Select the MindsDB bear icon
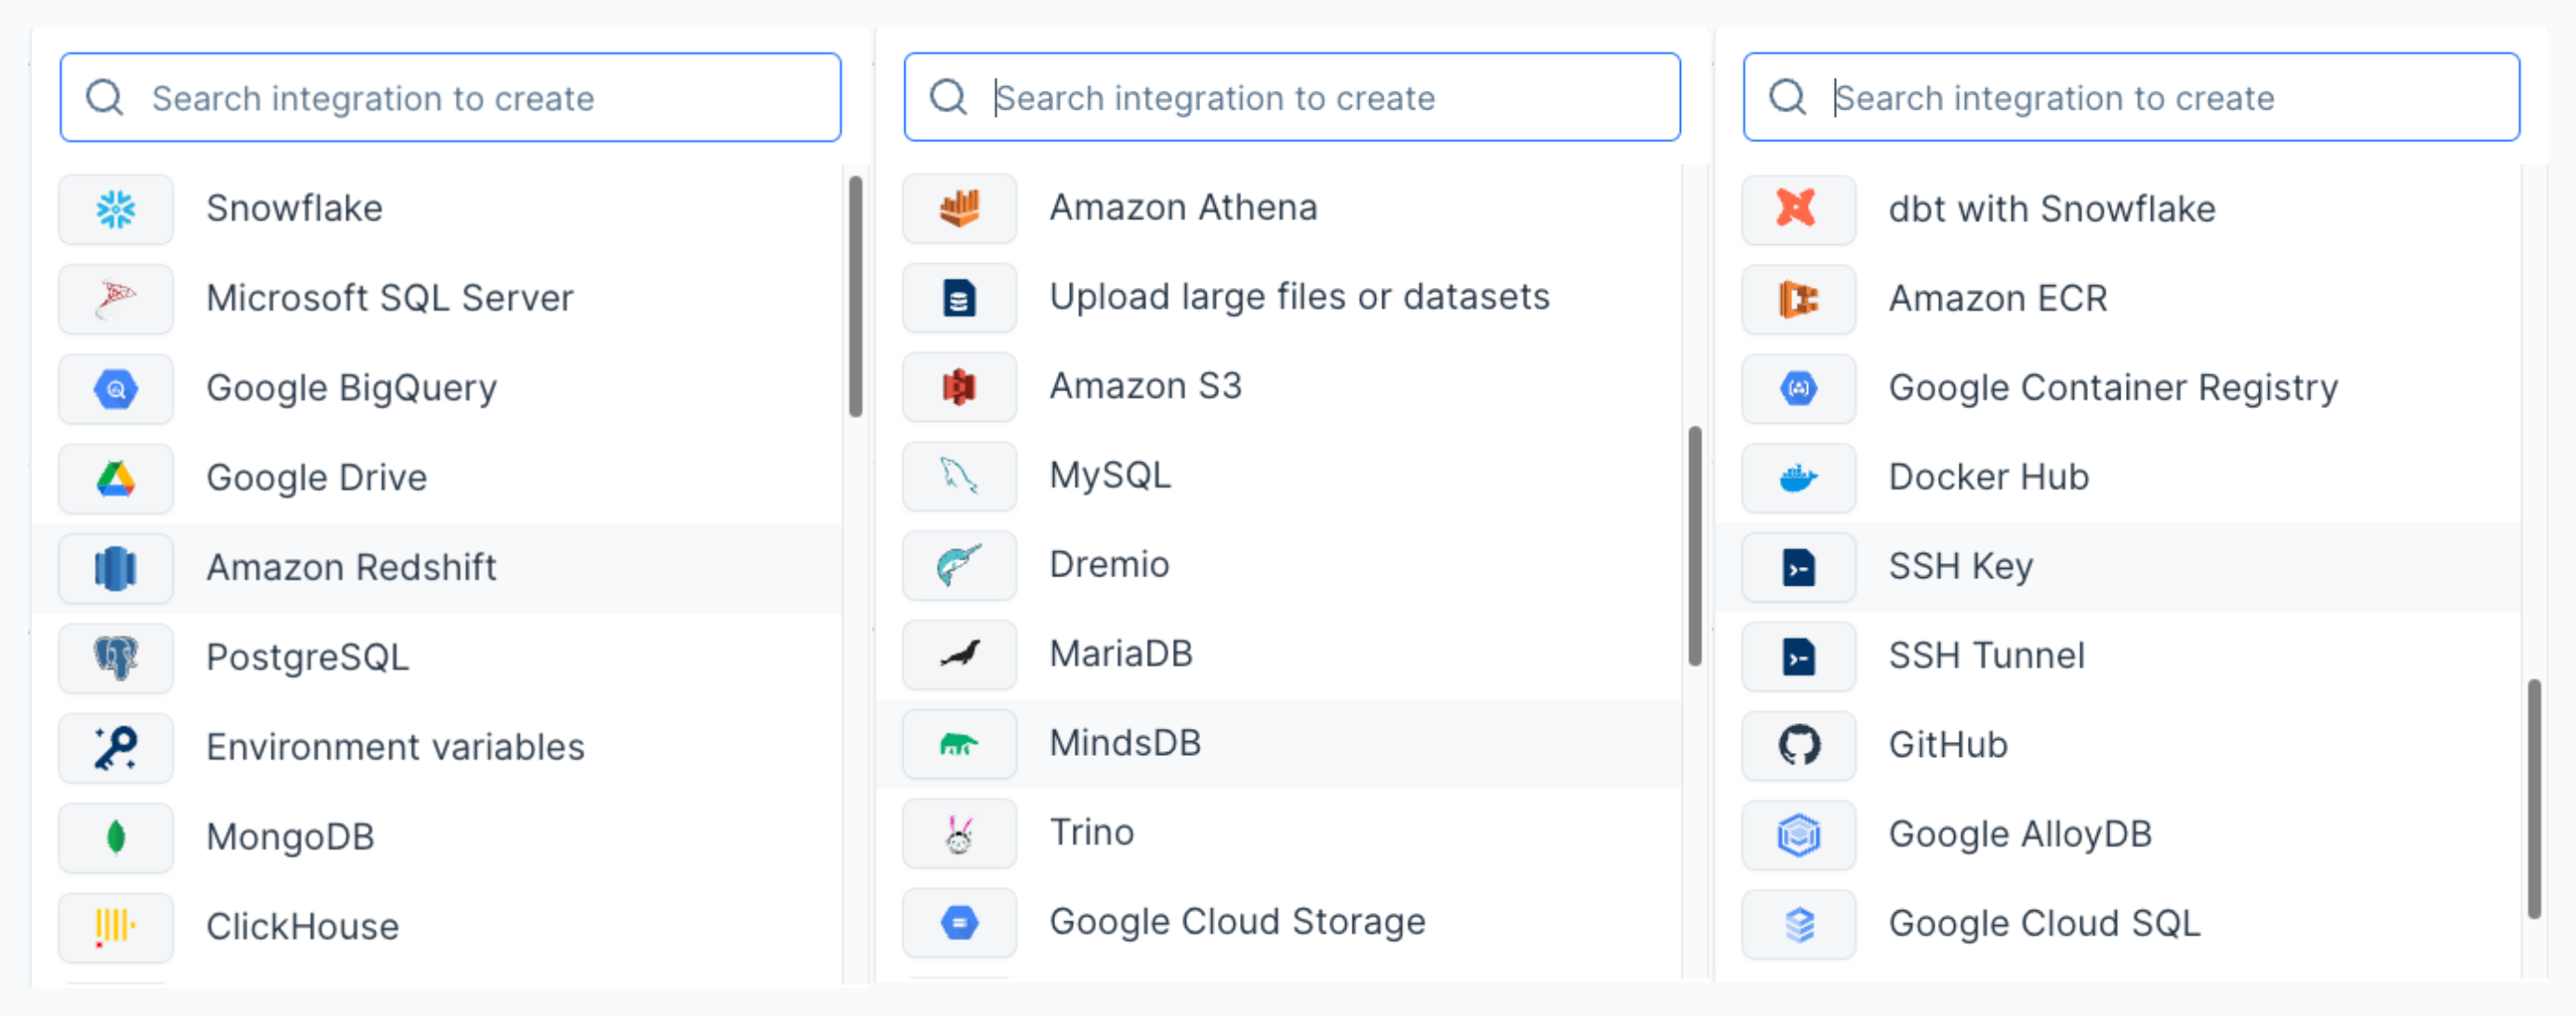 point(959,744)
